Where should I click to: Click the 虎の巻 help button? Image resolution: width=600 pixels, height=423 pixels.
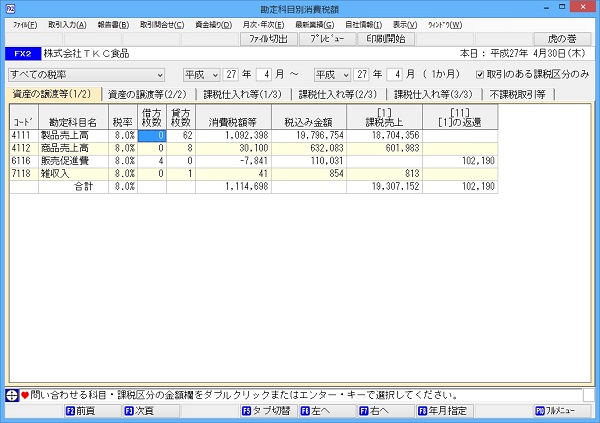(x=562, y=39)
